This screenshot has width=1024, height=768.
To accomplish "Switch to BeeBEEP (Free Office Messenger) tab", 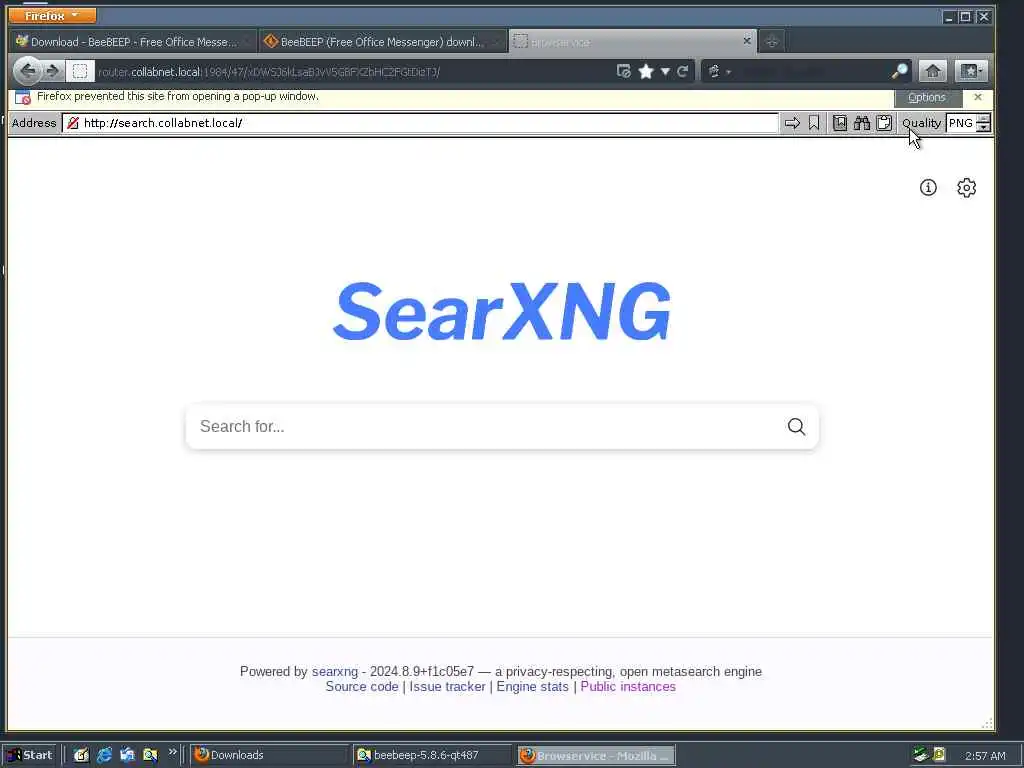I will click(x=383, y=42).
